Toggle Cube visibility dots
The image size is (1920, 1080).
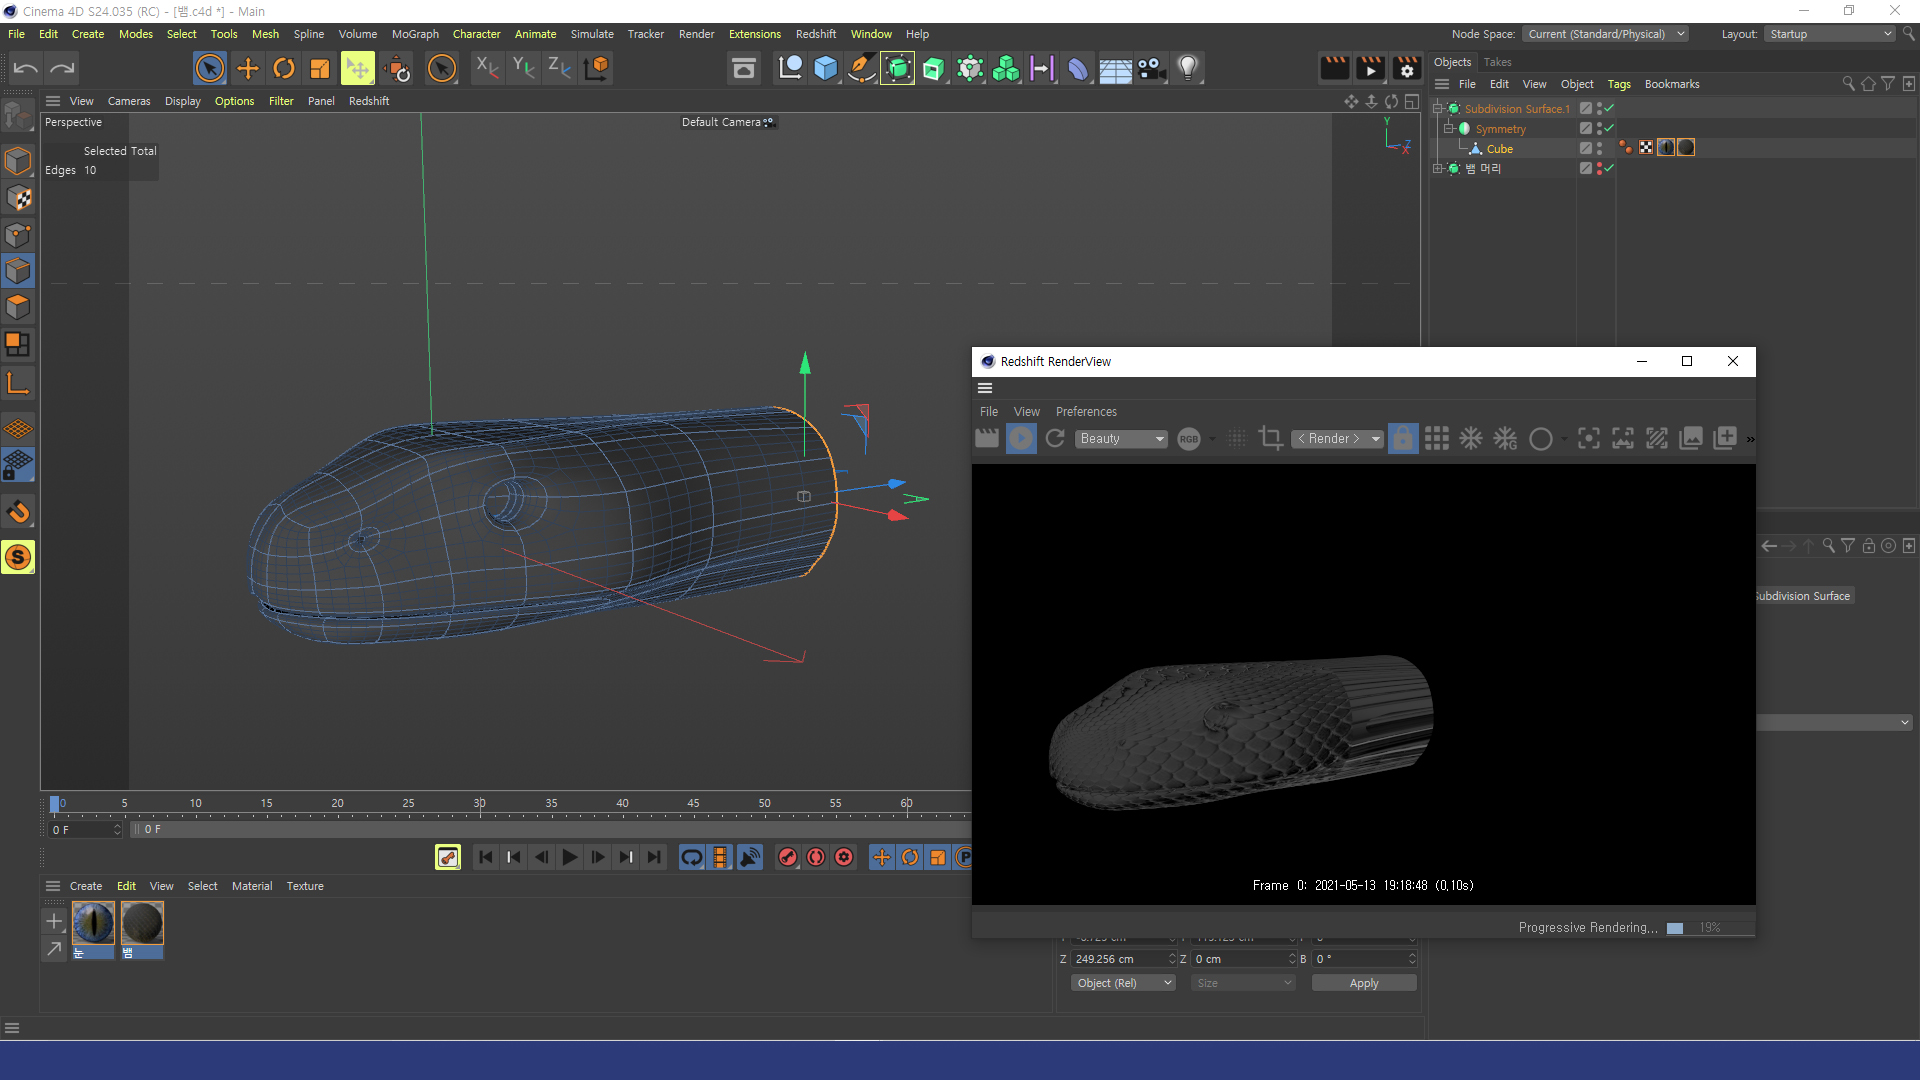pyautogui.click(x=1600, y=149)
